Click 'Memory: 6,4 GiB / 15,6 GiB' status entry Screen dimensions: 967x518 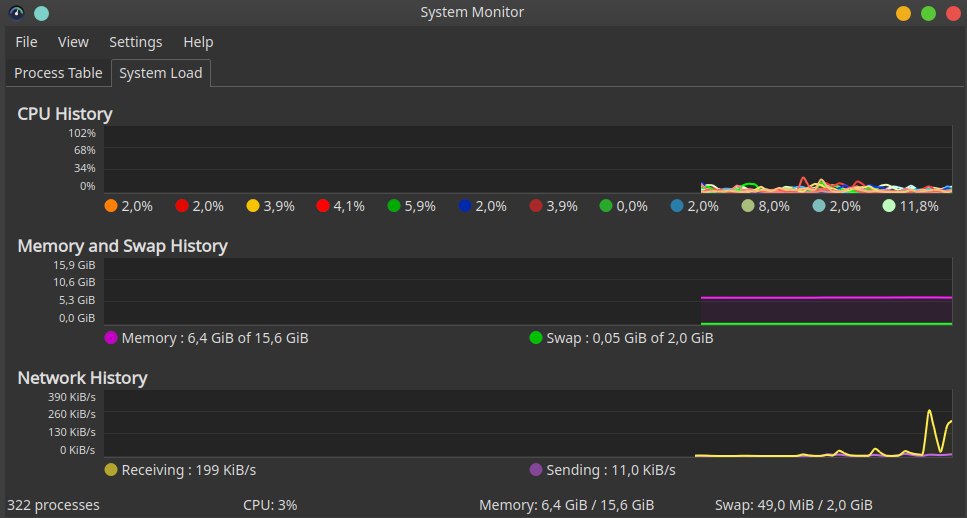point(567,505)
